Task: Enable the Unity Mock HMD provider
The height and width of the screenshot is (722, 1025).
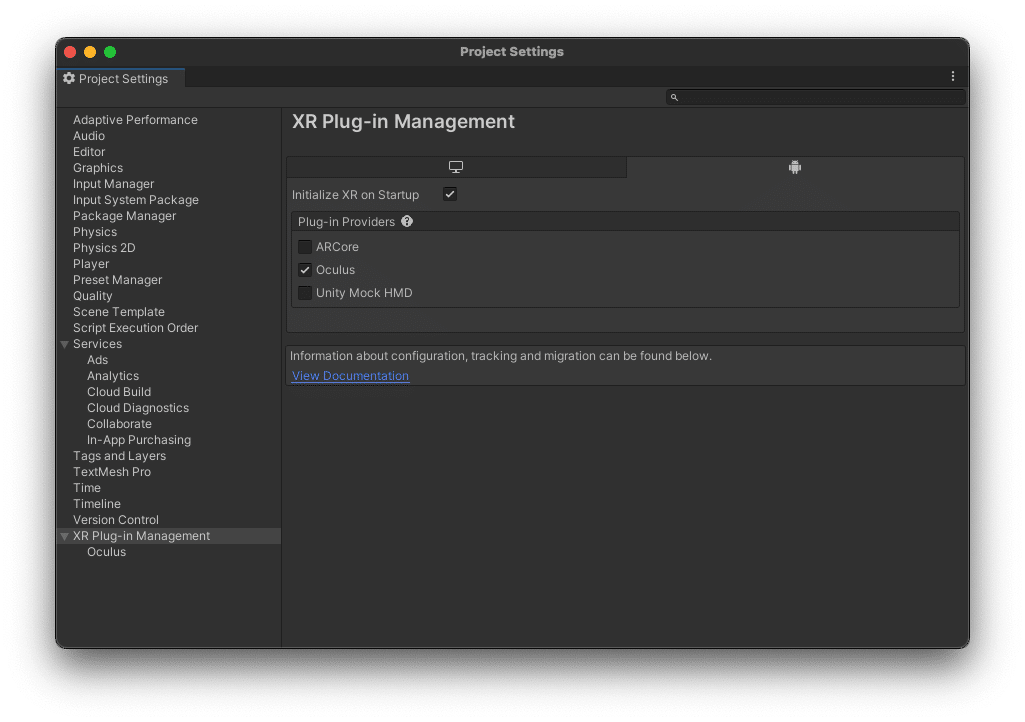Action: click(x=305, y=293)
